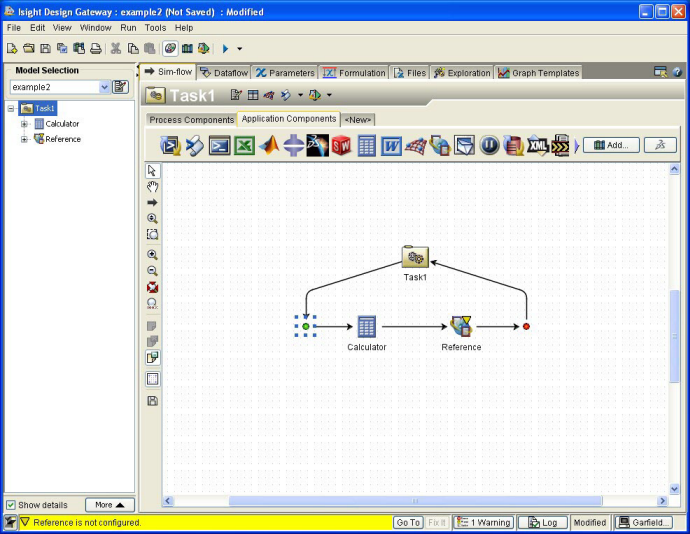690x534 pixels.
Task: Click the Go To button in status bar
Action: click(x=408, y=523)
